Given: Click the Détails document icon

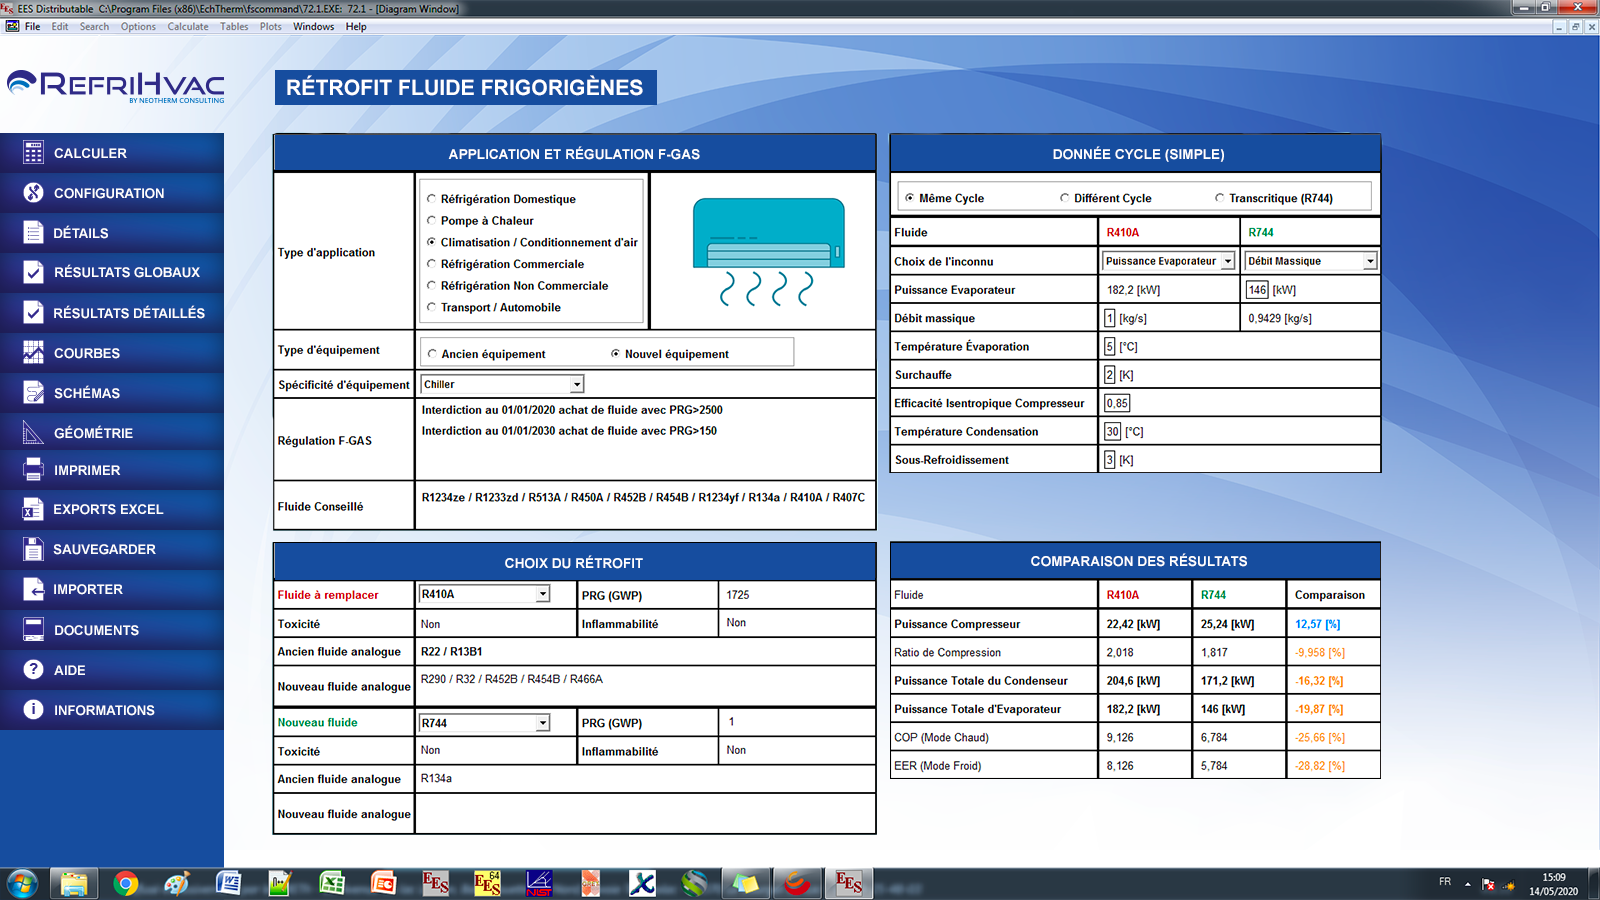Looking at the screenshot, I should (33, 232).
